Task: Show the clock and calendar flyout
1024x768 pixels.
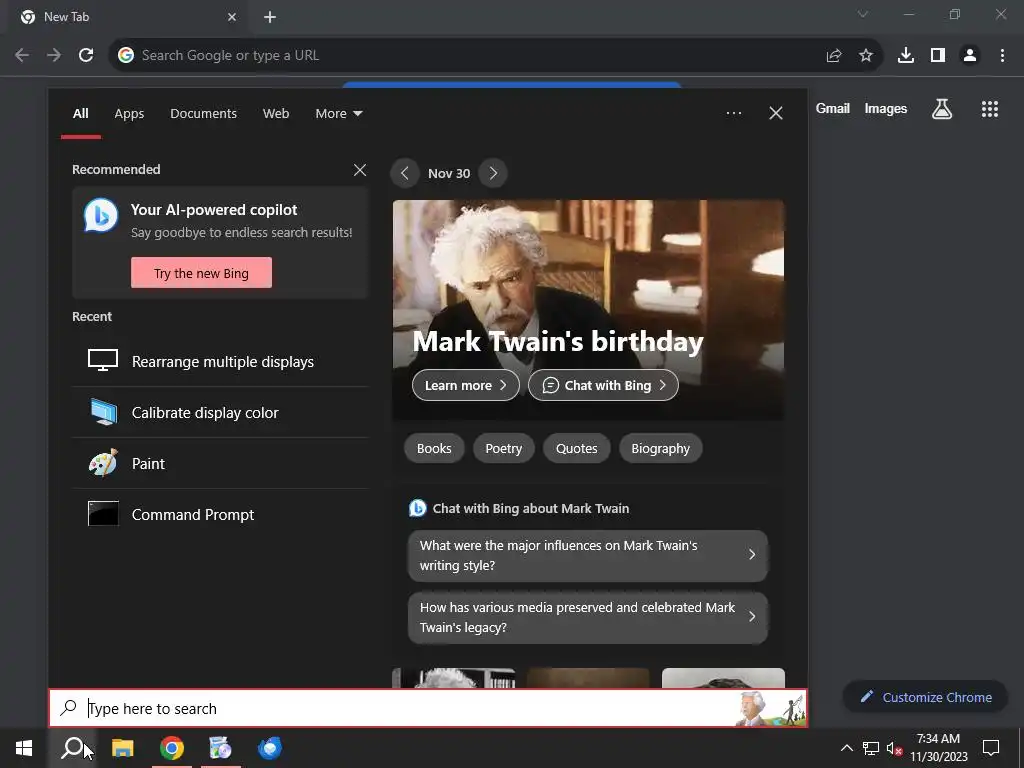Action: [938, 748]
